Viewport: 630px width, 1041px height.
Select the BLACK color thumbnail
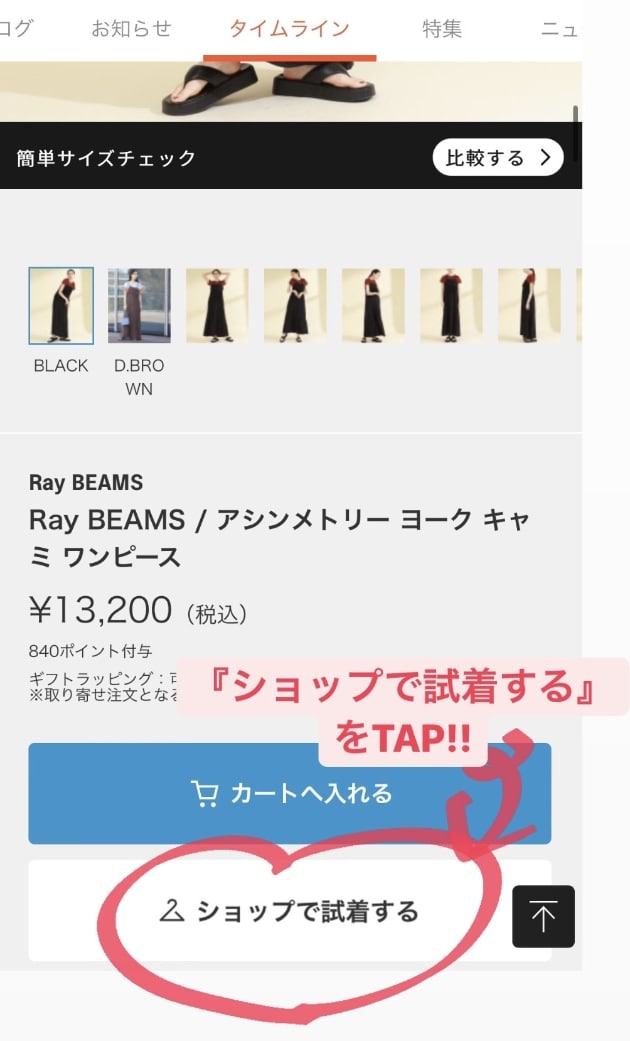tap(61, 305)
